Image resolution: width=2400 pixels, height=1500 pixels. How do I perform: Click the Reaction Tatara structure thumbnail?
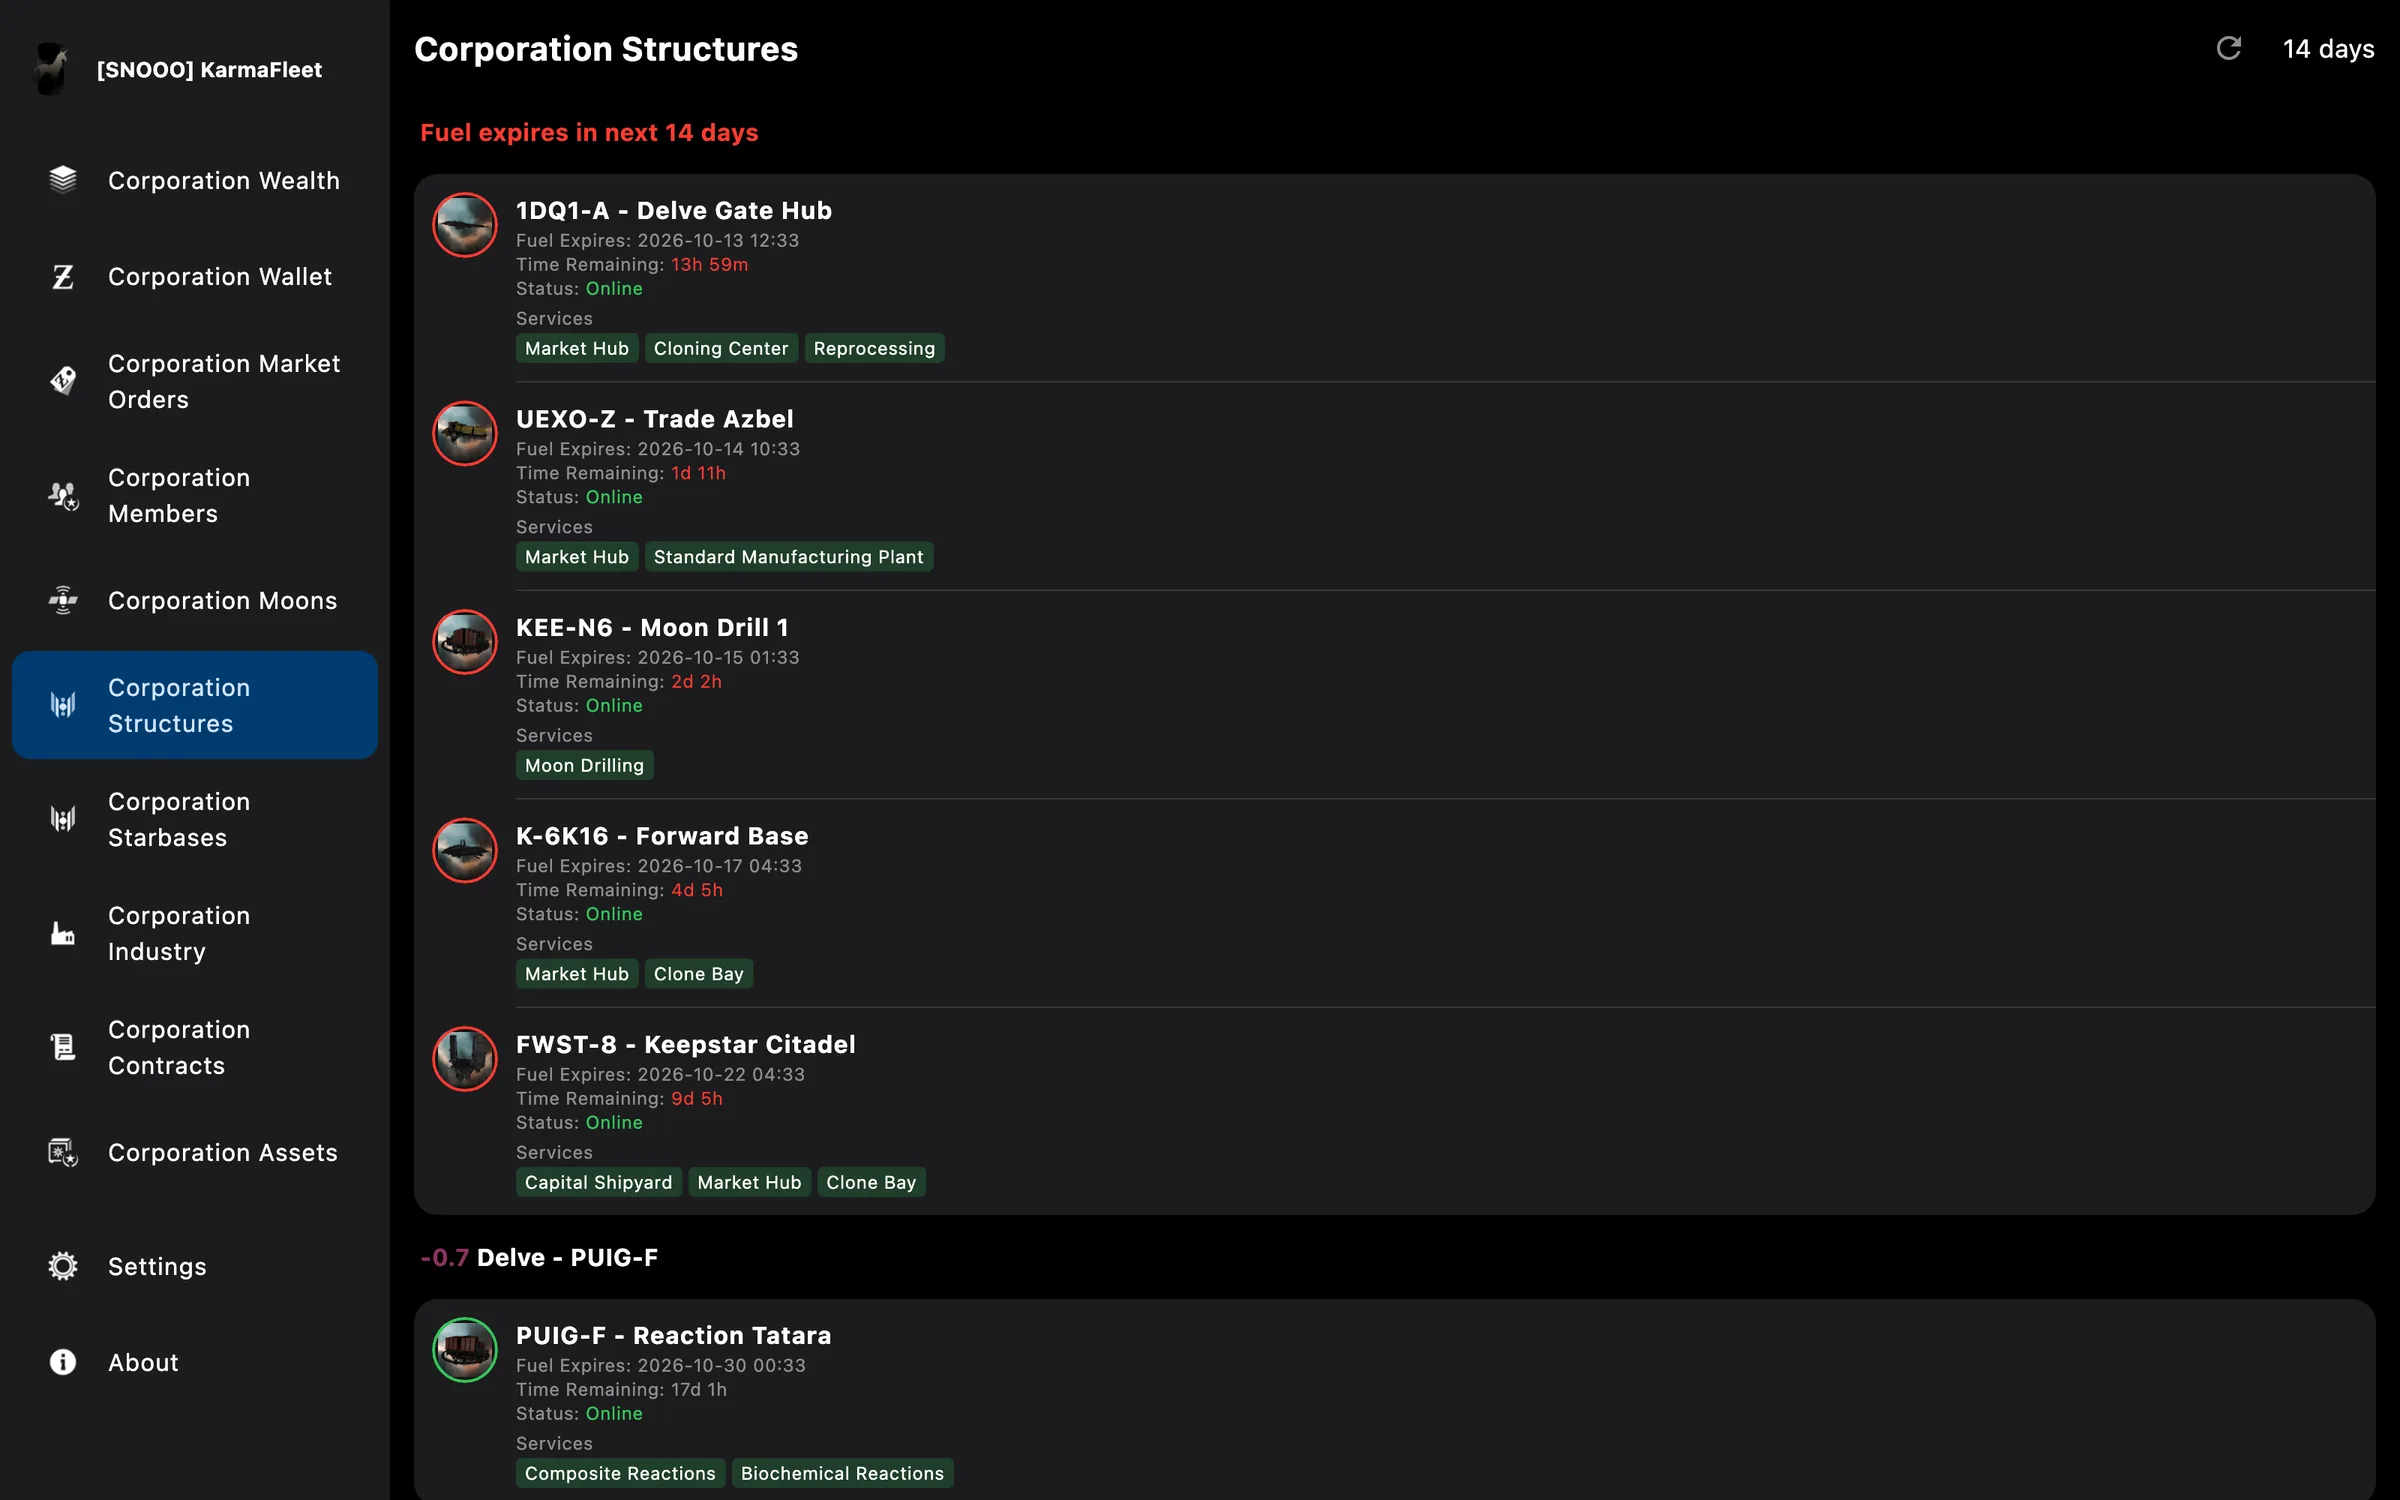pos(465,1350)
